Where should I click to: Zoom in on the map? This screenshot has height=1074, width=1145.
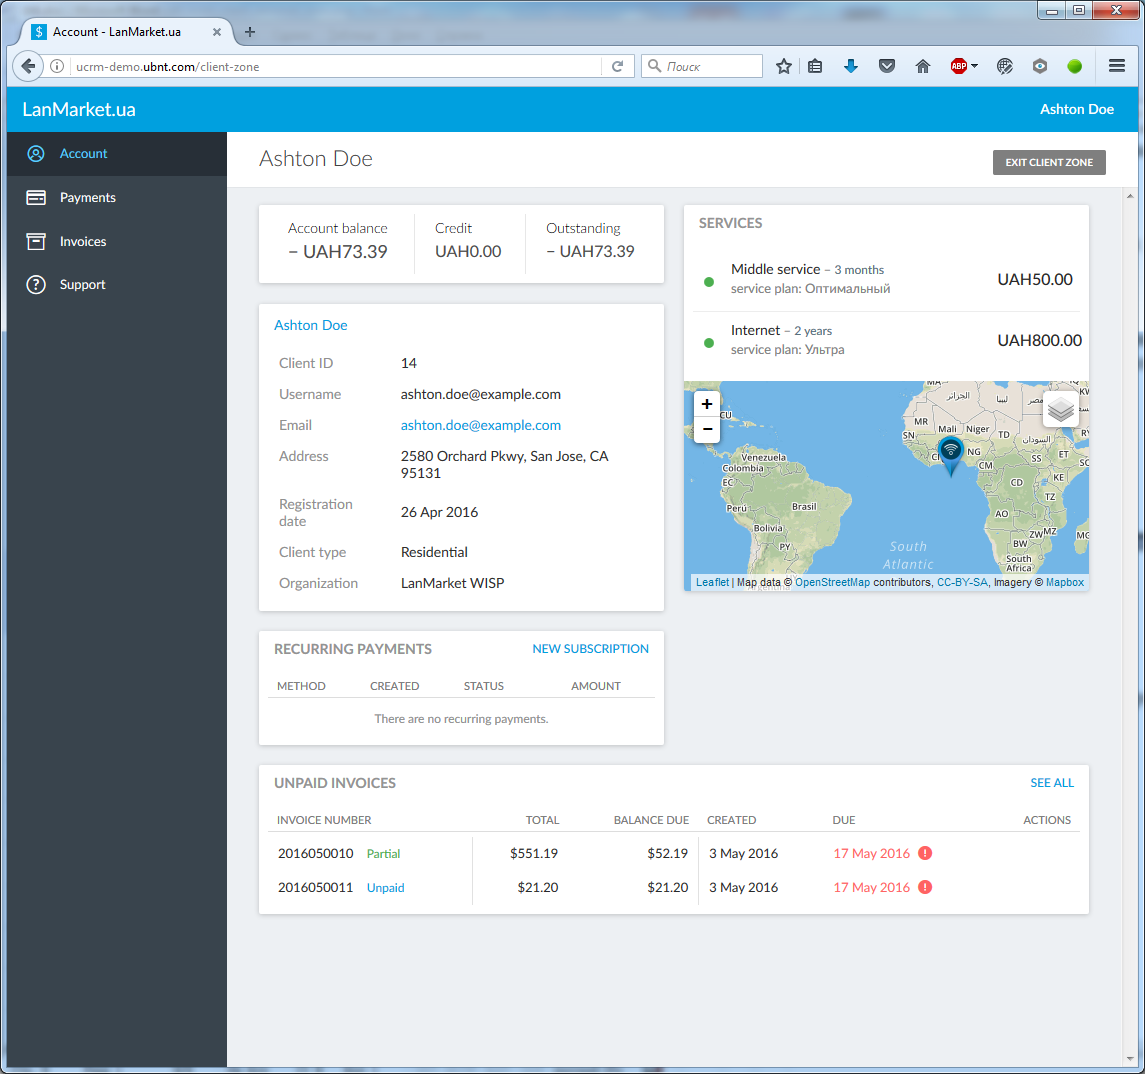pos(707,404)
